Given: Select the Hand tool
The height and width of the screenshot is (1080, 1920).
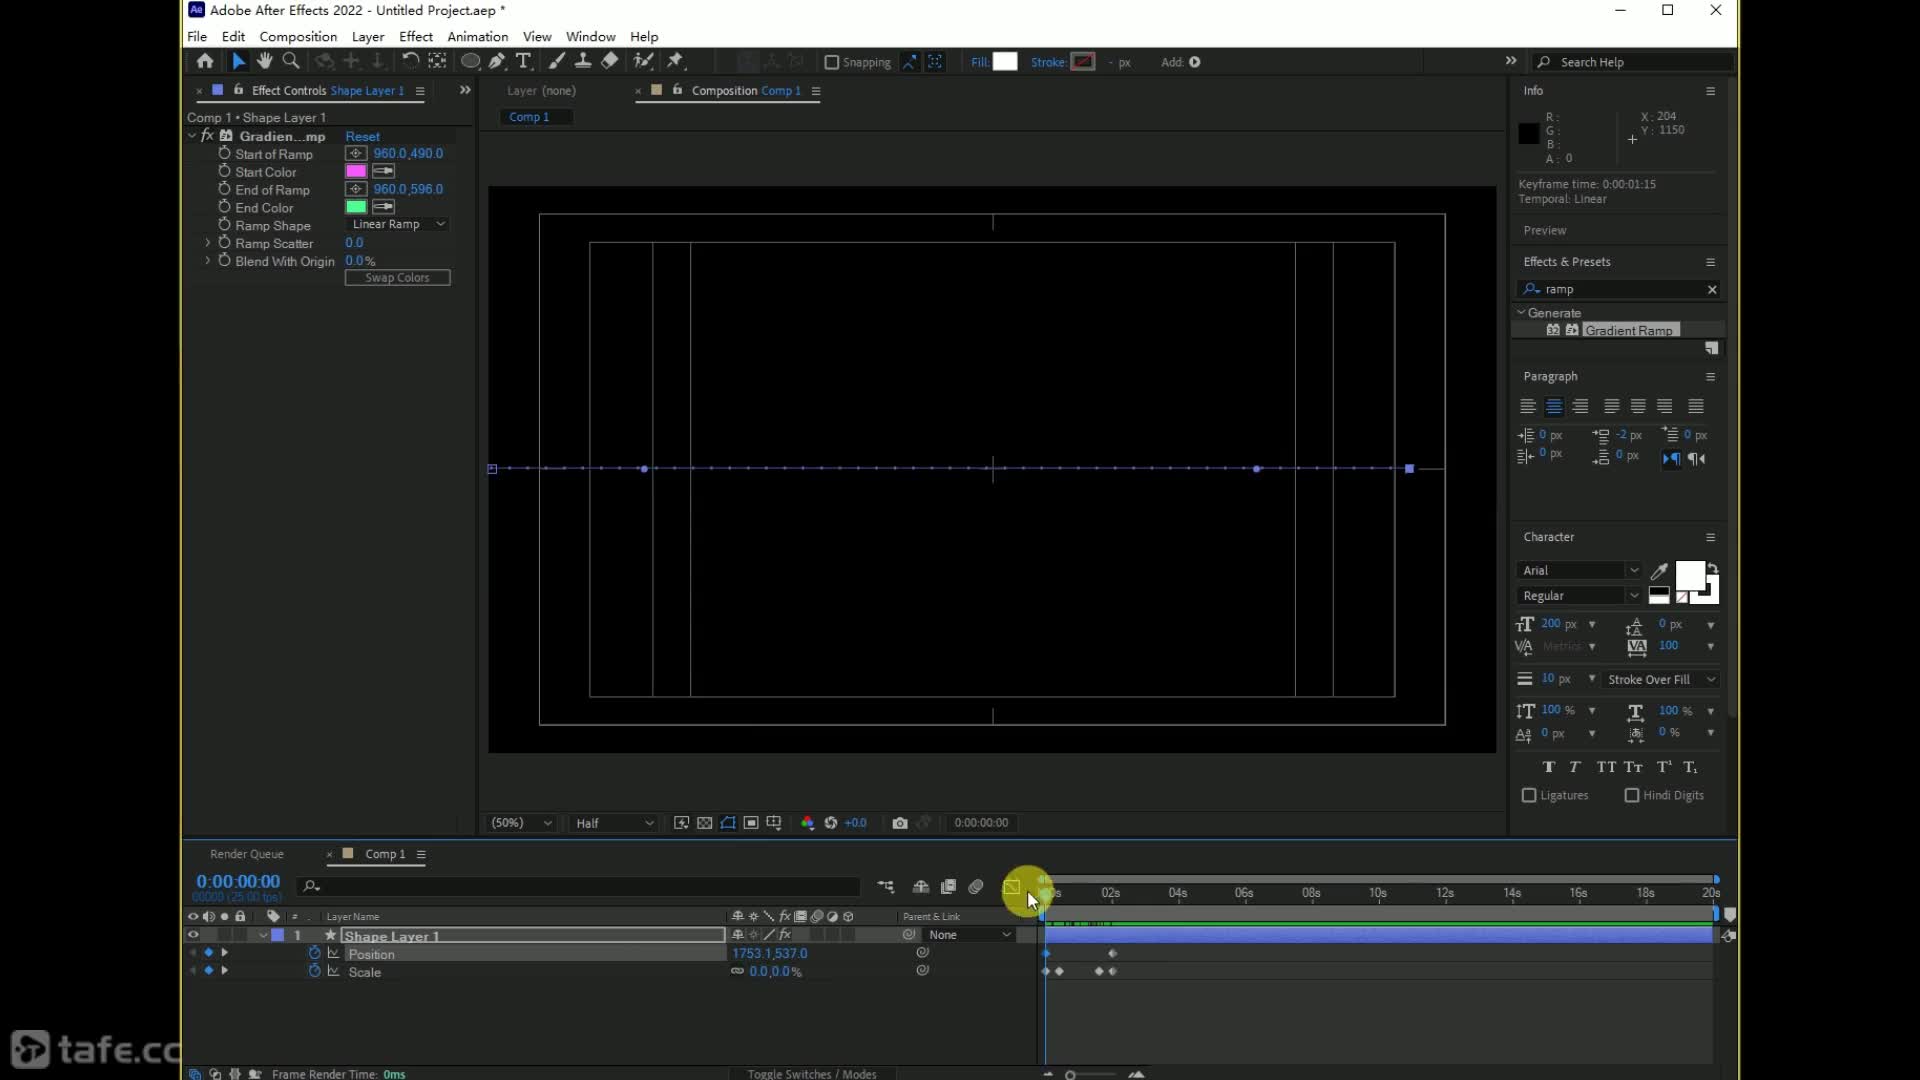Looking at the screenshot, I should (264, 61).
